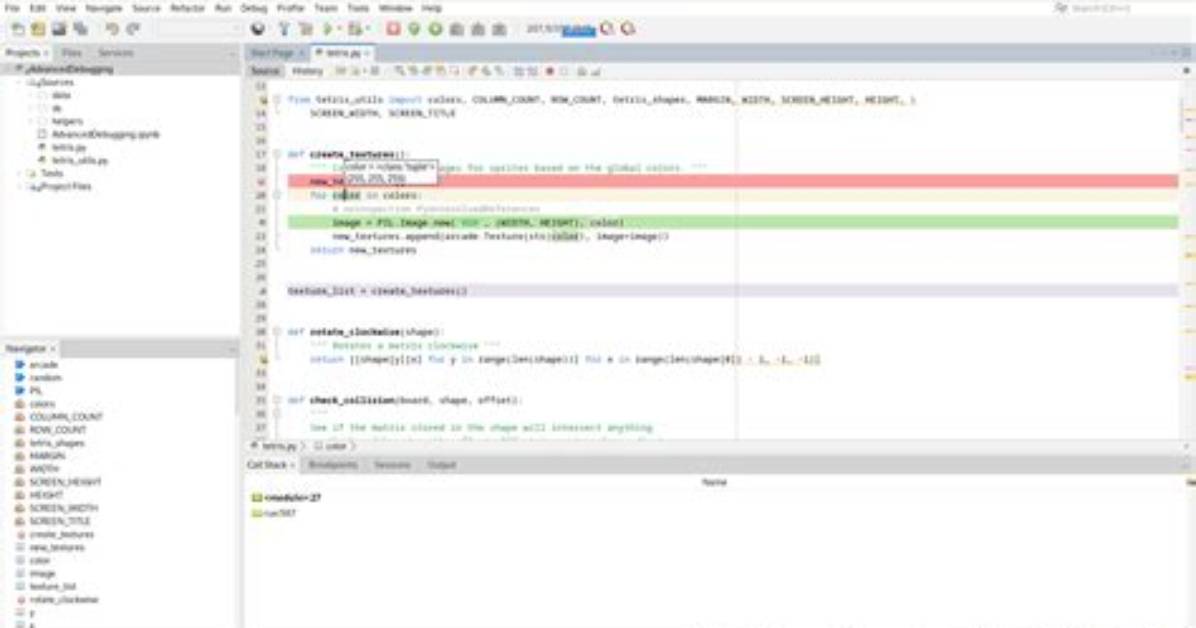Open the Start Page editor tab
This screenshot has height=628, width=1196.
click(x=272, y=53)
